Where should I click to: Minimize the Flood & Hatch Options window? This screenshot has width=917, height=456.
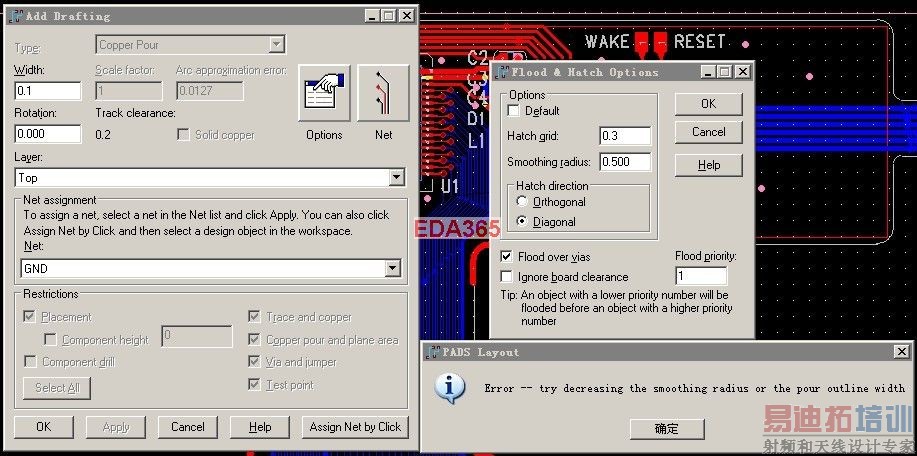[708, 72]
